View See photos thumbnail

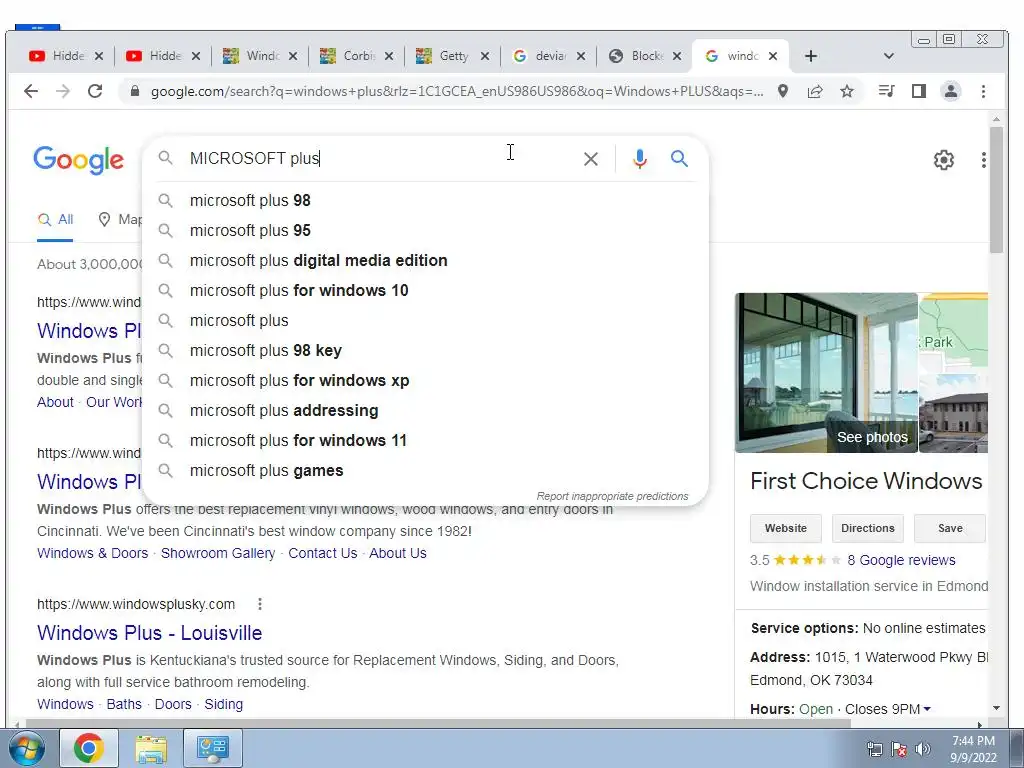click(826, 373)
